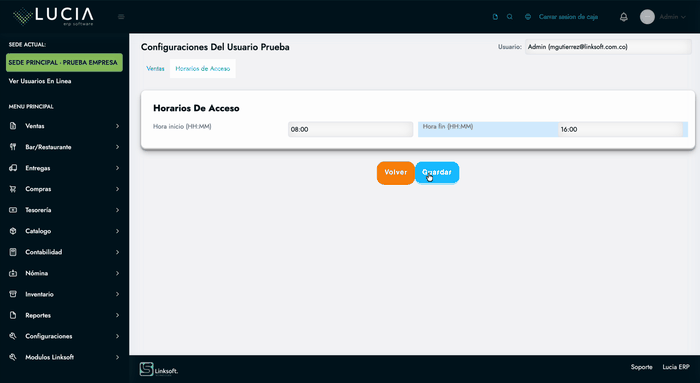Select the Horarios de Acceso tab
Viewport: 700px width, 383px height.
tap(203, 68)
